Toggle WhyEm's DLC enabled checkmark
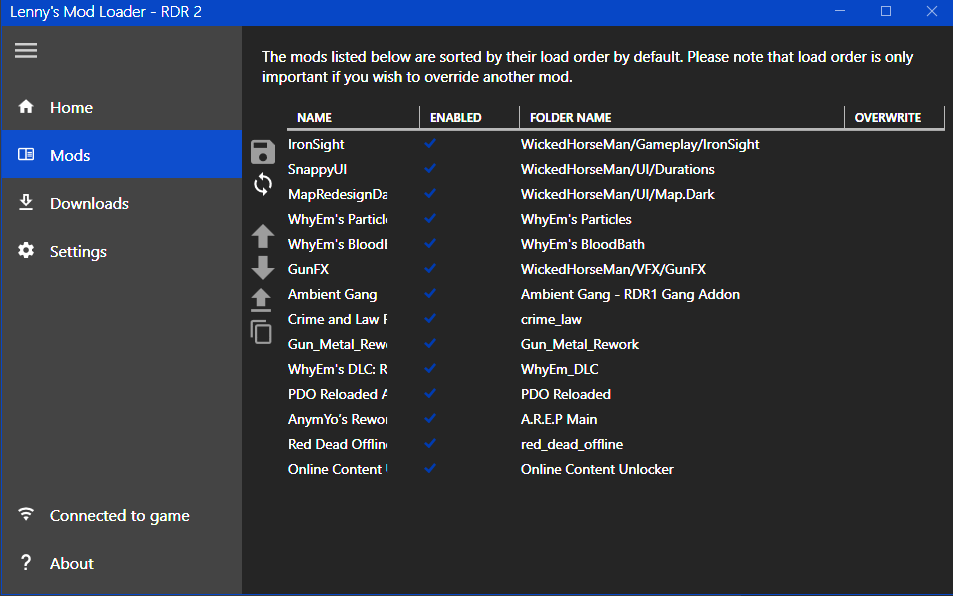953x596 pixels. pos(430,368)
